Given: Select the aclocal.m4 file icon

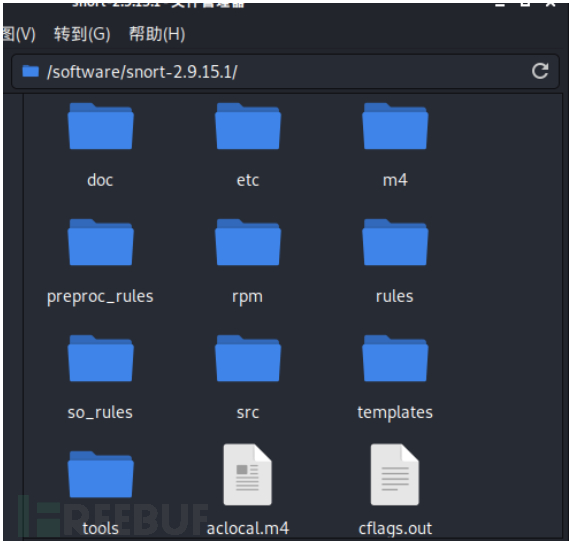Looking at the screenshot, I should (x=248, y=474).
